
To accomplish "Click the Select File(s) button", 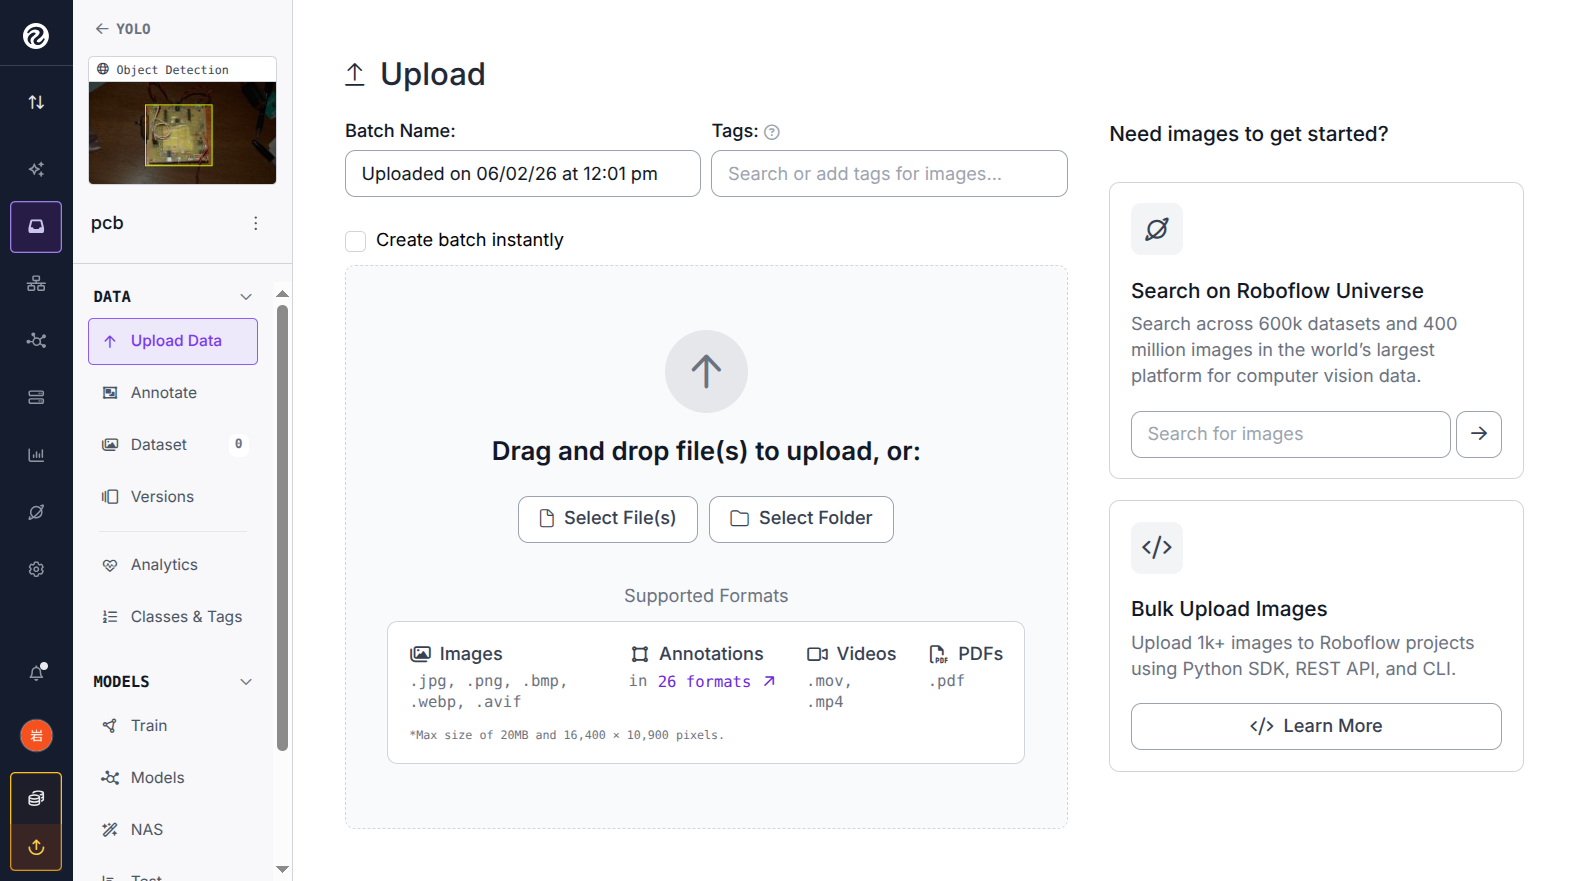I will coord(608,519).
